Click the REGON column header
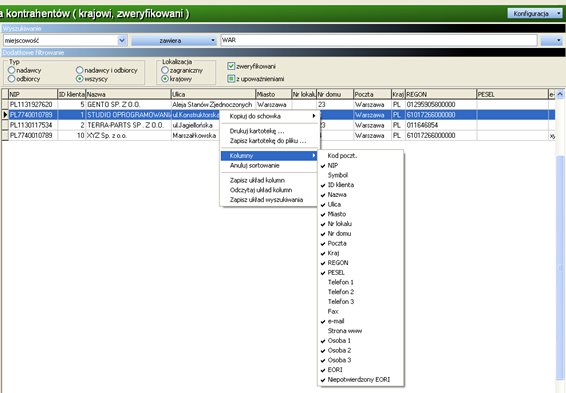This screenshot has width=566, height=393. click(440, 94)
